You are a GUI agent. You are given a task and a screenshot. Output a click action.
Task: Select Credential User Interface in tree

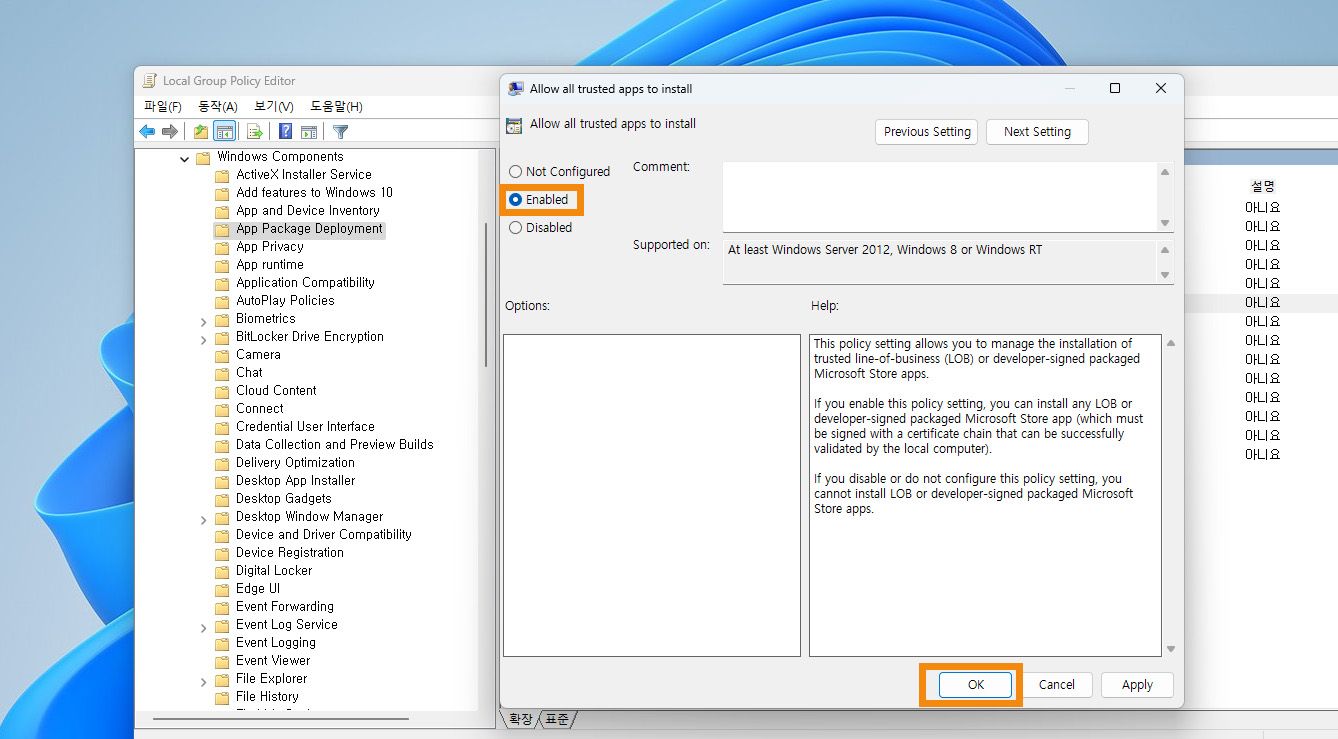tap(305, 427)
